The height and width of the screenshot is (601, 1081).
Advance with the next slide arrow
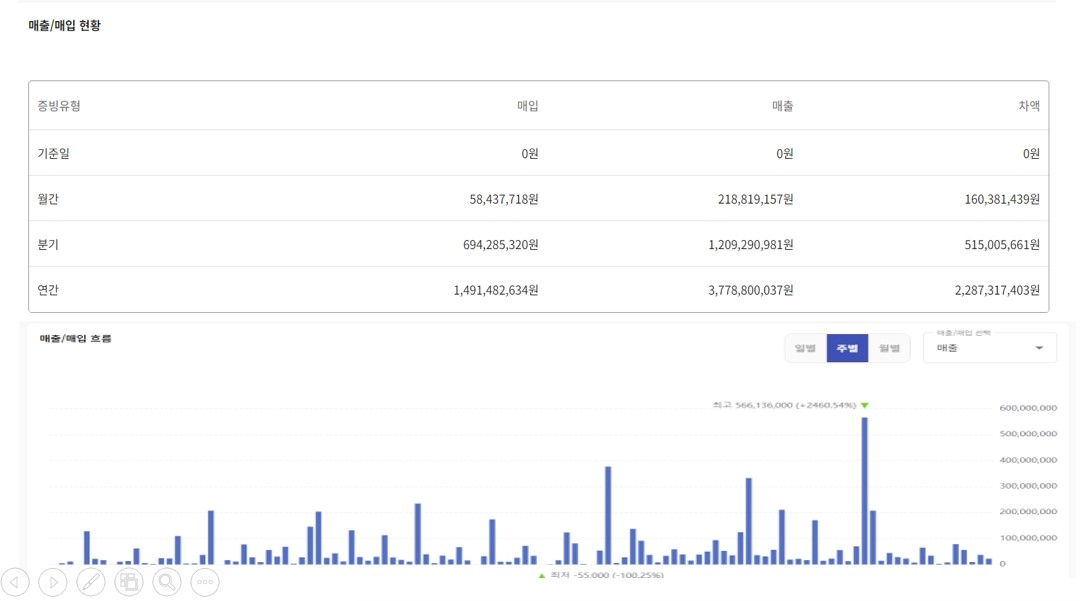tap(53, 582)
